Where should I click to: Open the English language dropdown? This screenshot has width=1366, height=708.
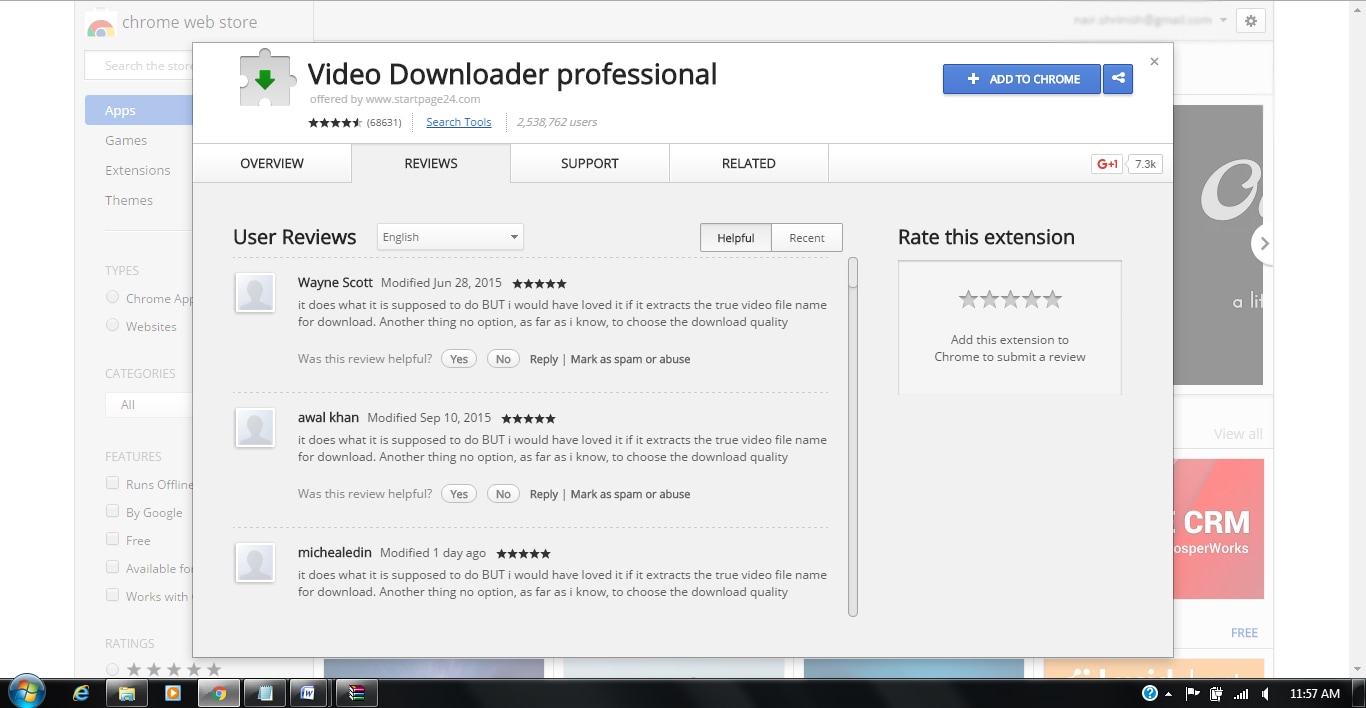[450, 237]
